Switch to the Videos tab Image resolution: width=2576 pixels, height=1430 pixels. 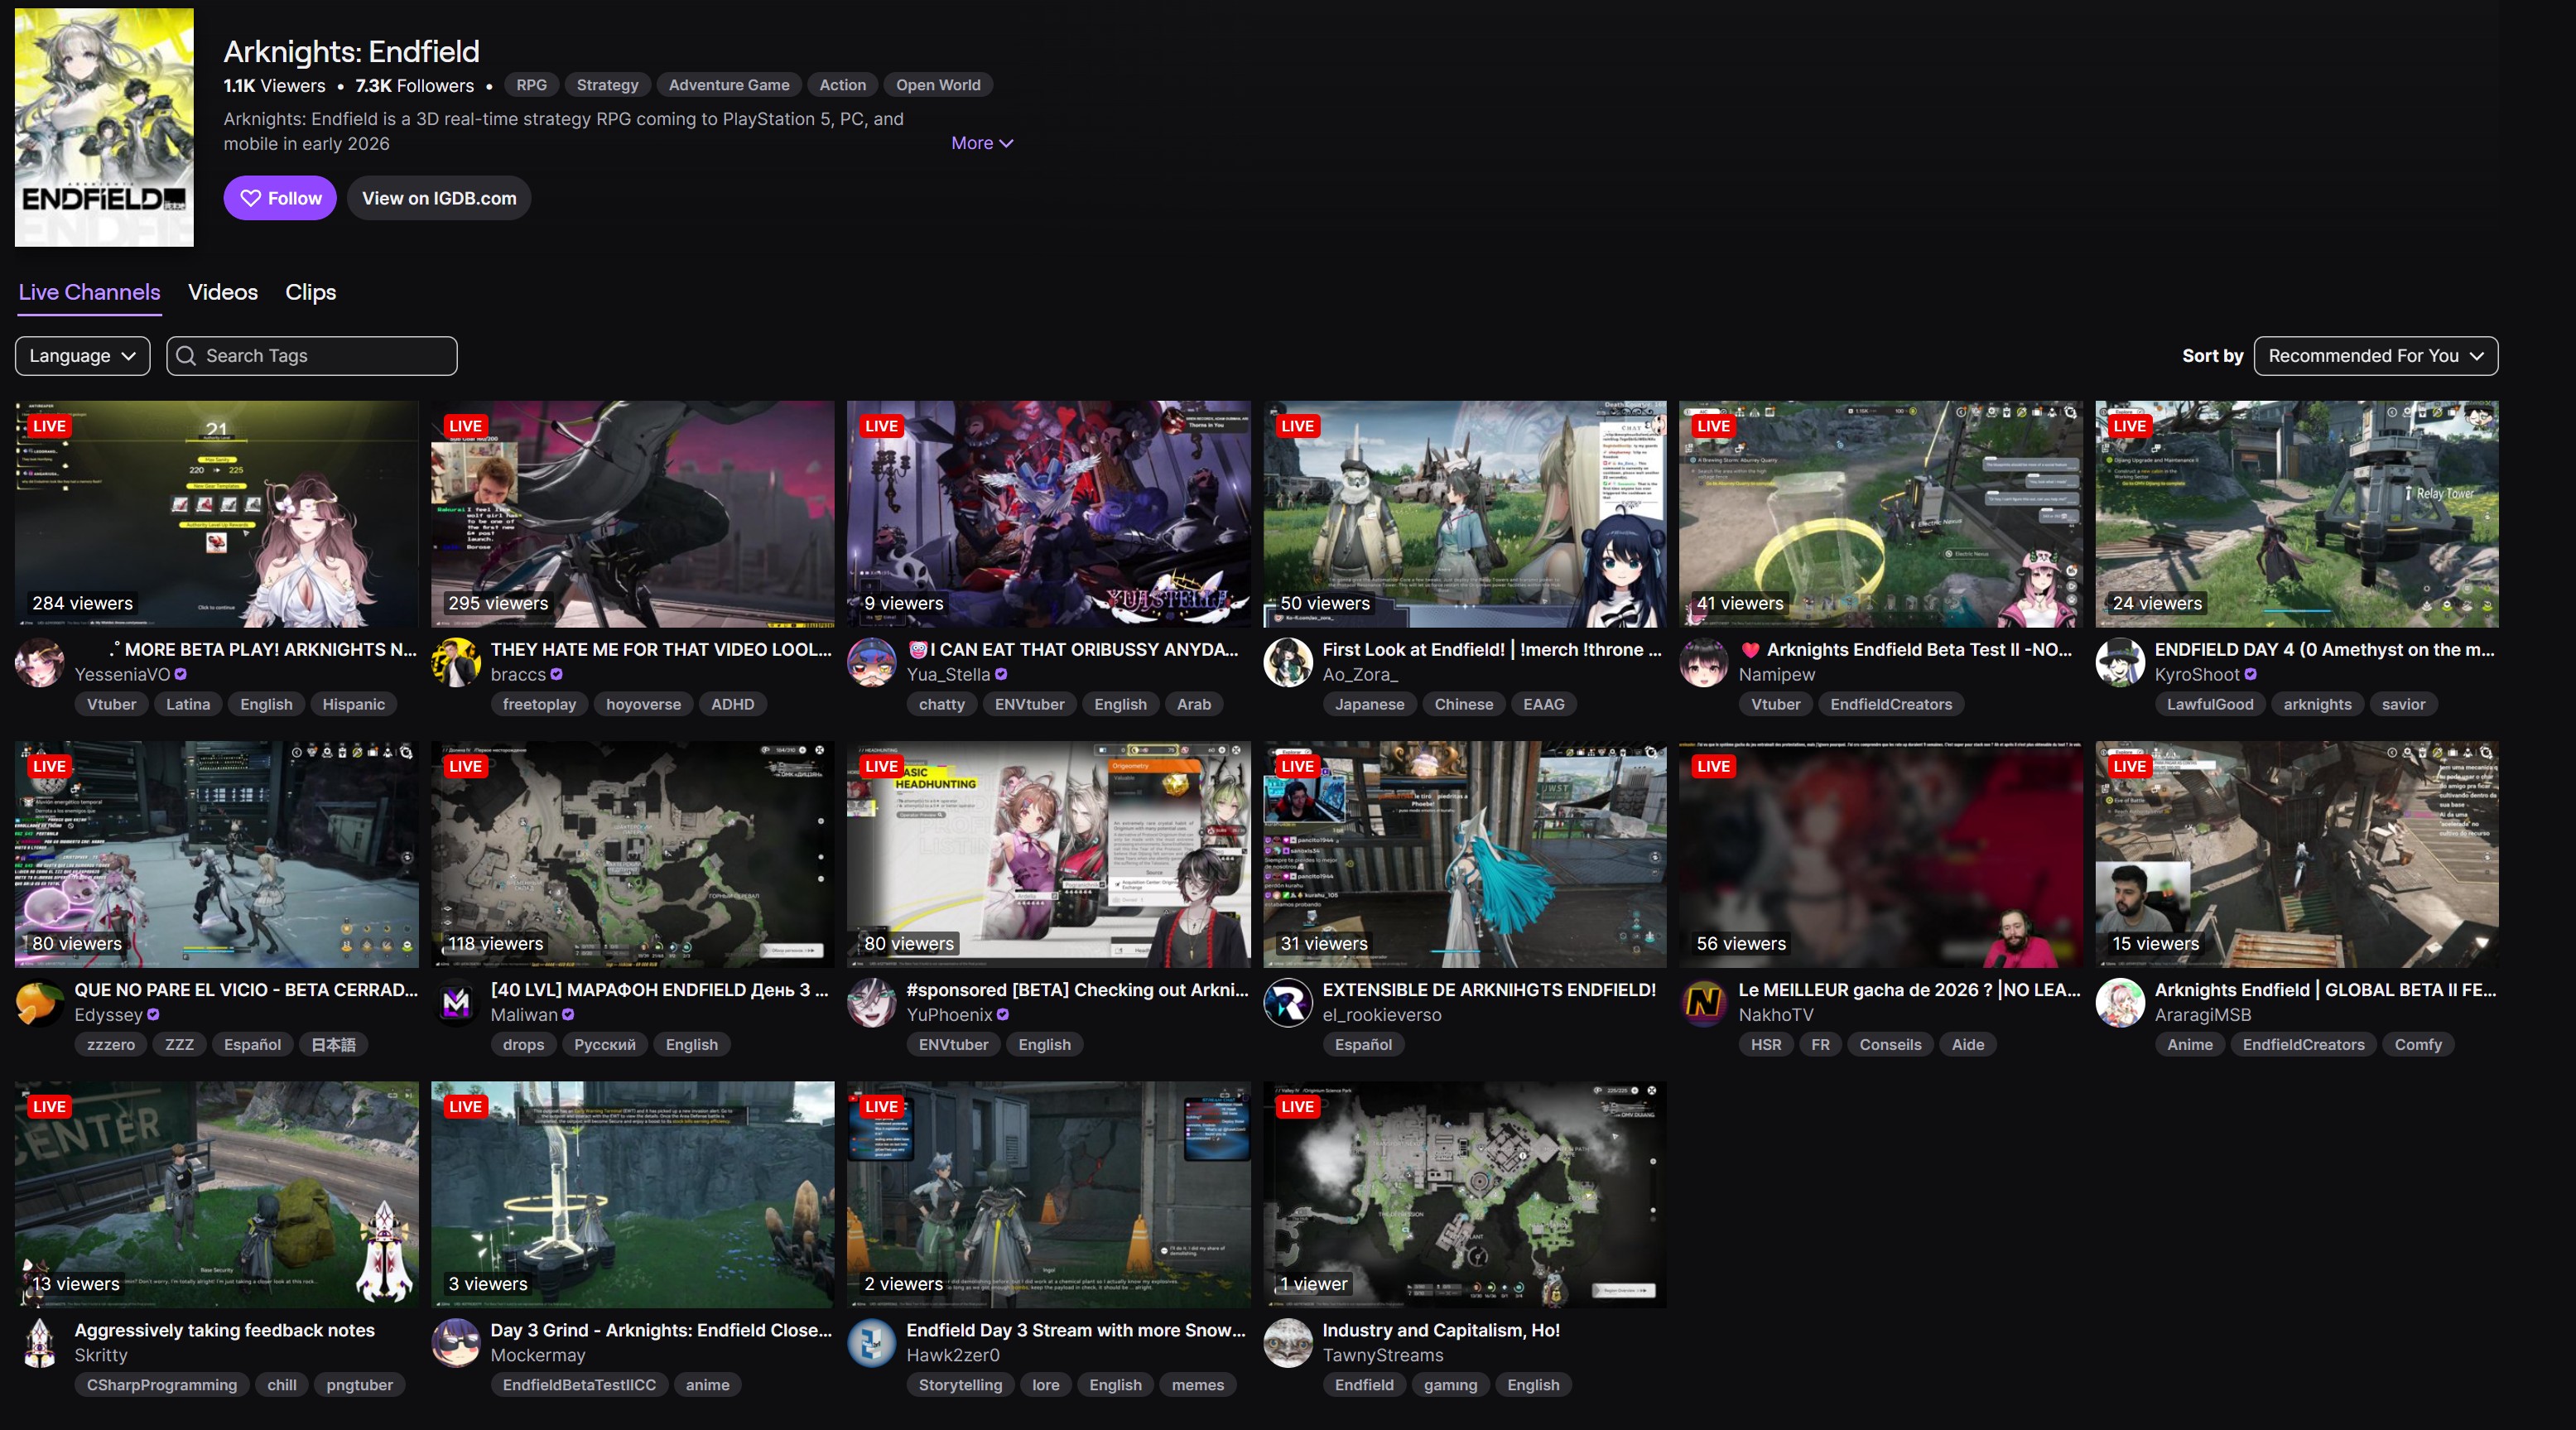click(x=222, y=292)
